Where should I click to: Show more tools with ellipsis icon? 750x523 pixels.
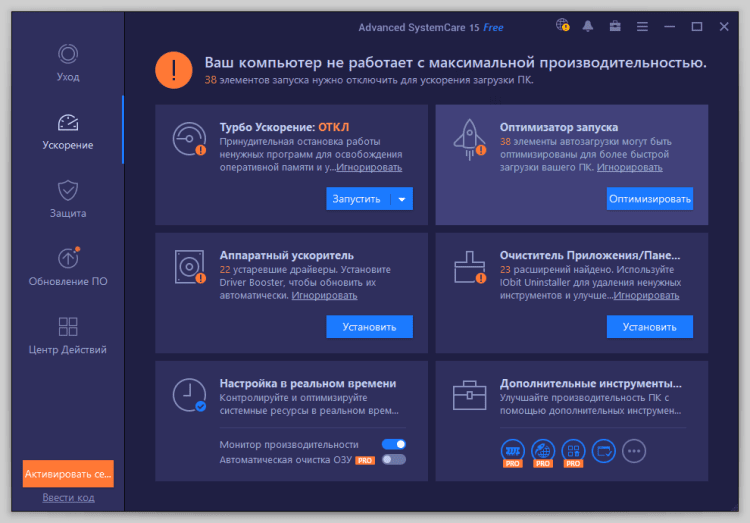(x=634, y=451)
